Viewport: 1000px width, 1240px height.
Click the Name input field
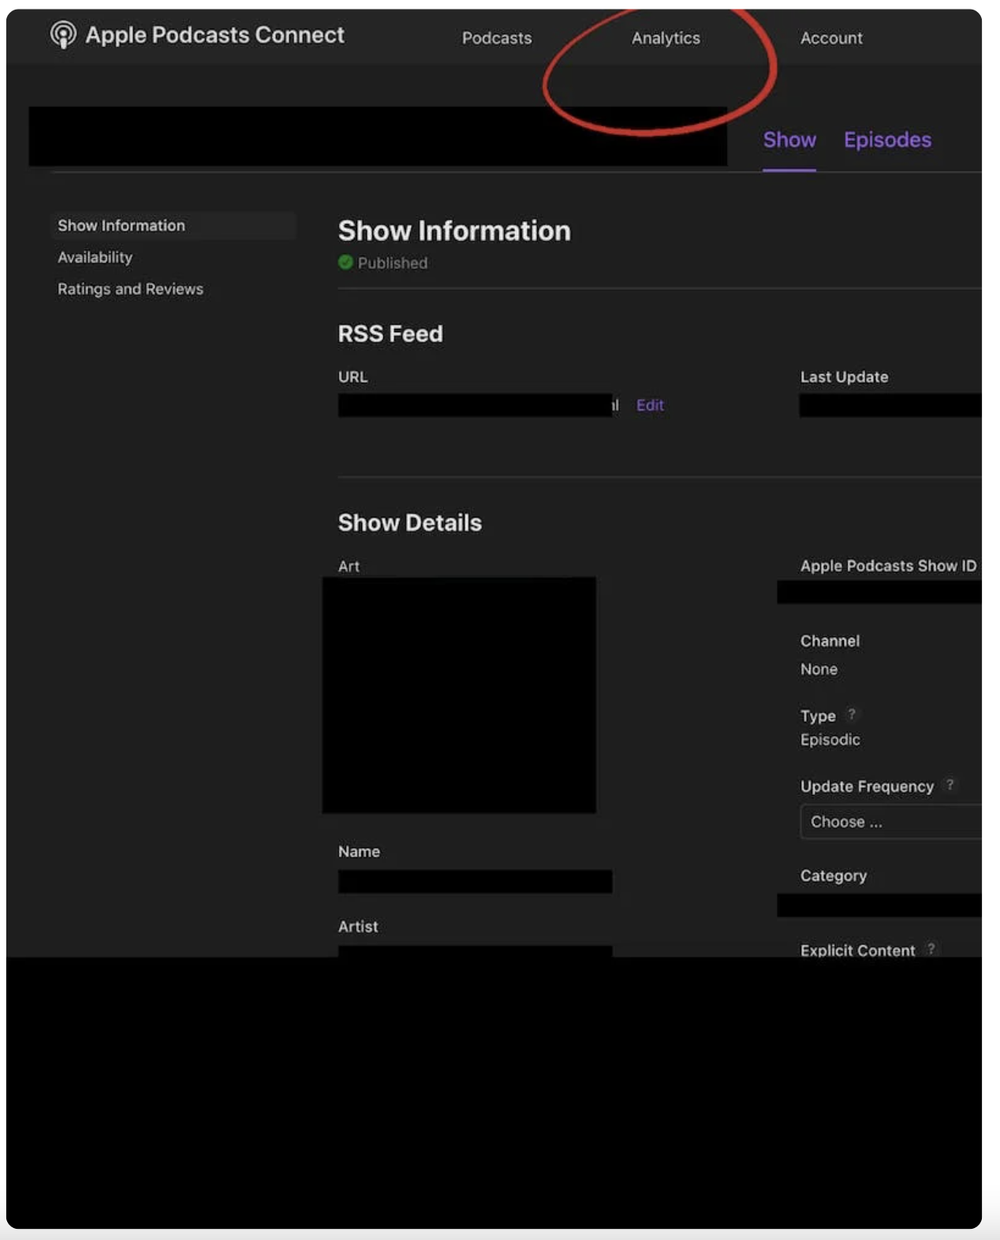475,881
